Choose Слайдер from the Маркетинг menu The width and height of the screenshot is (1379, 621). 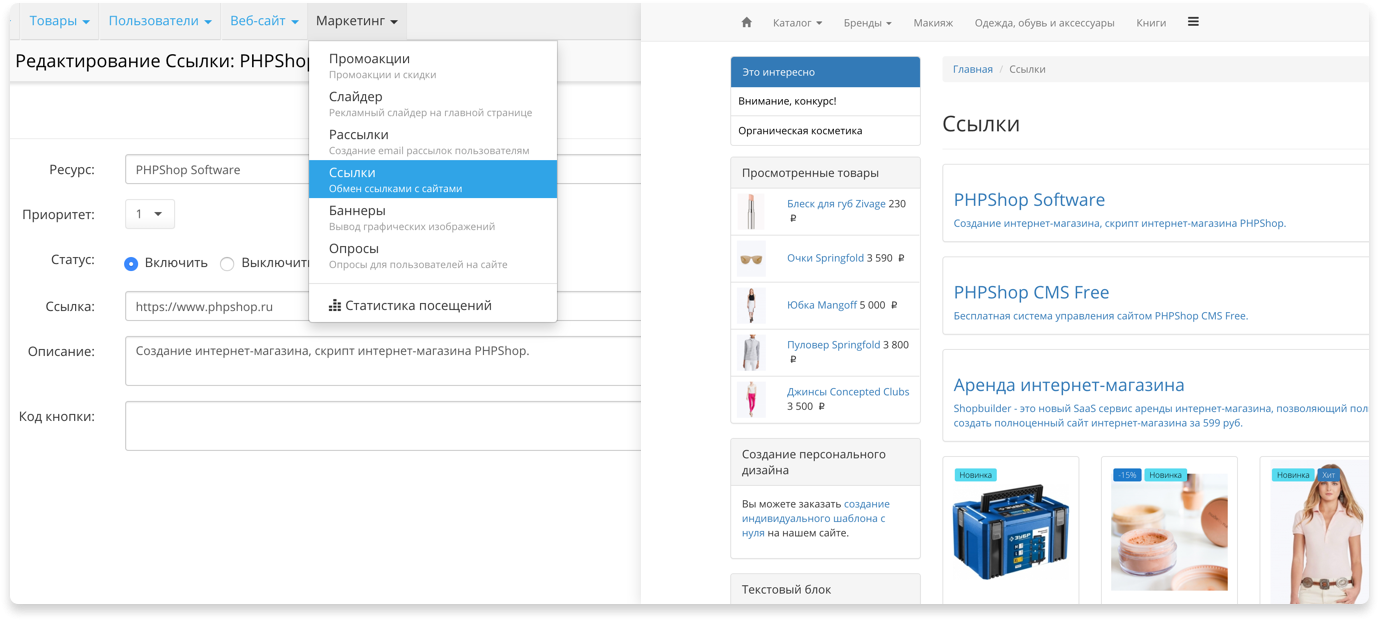(x=433, y=103)
